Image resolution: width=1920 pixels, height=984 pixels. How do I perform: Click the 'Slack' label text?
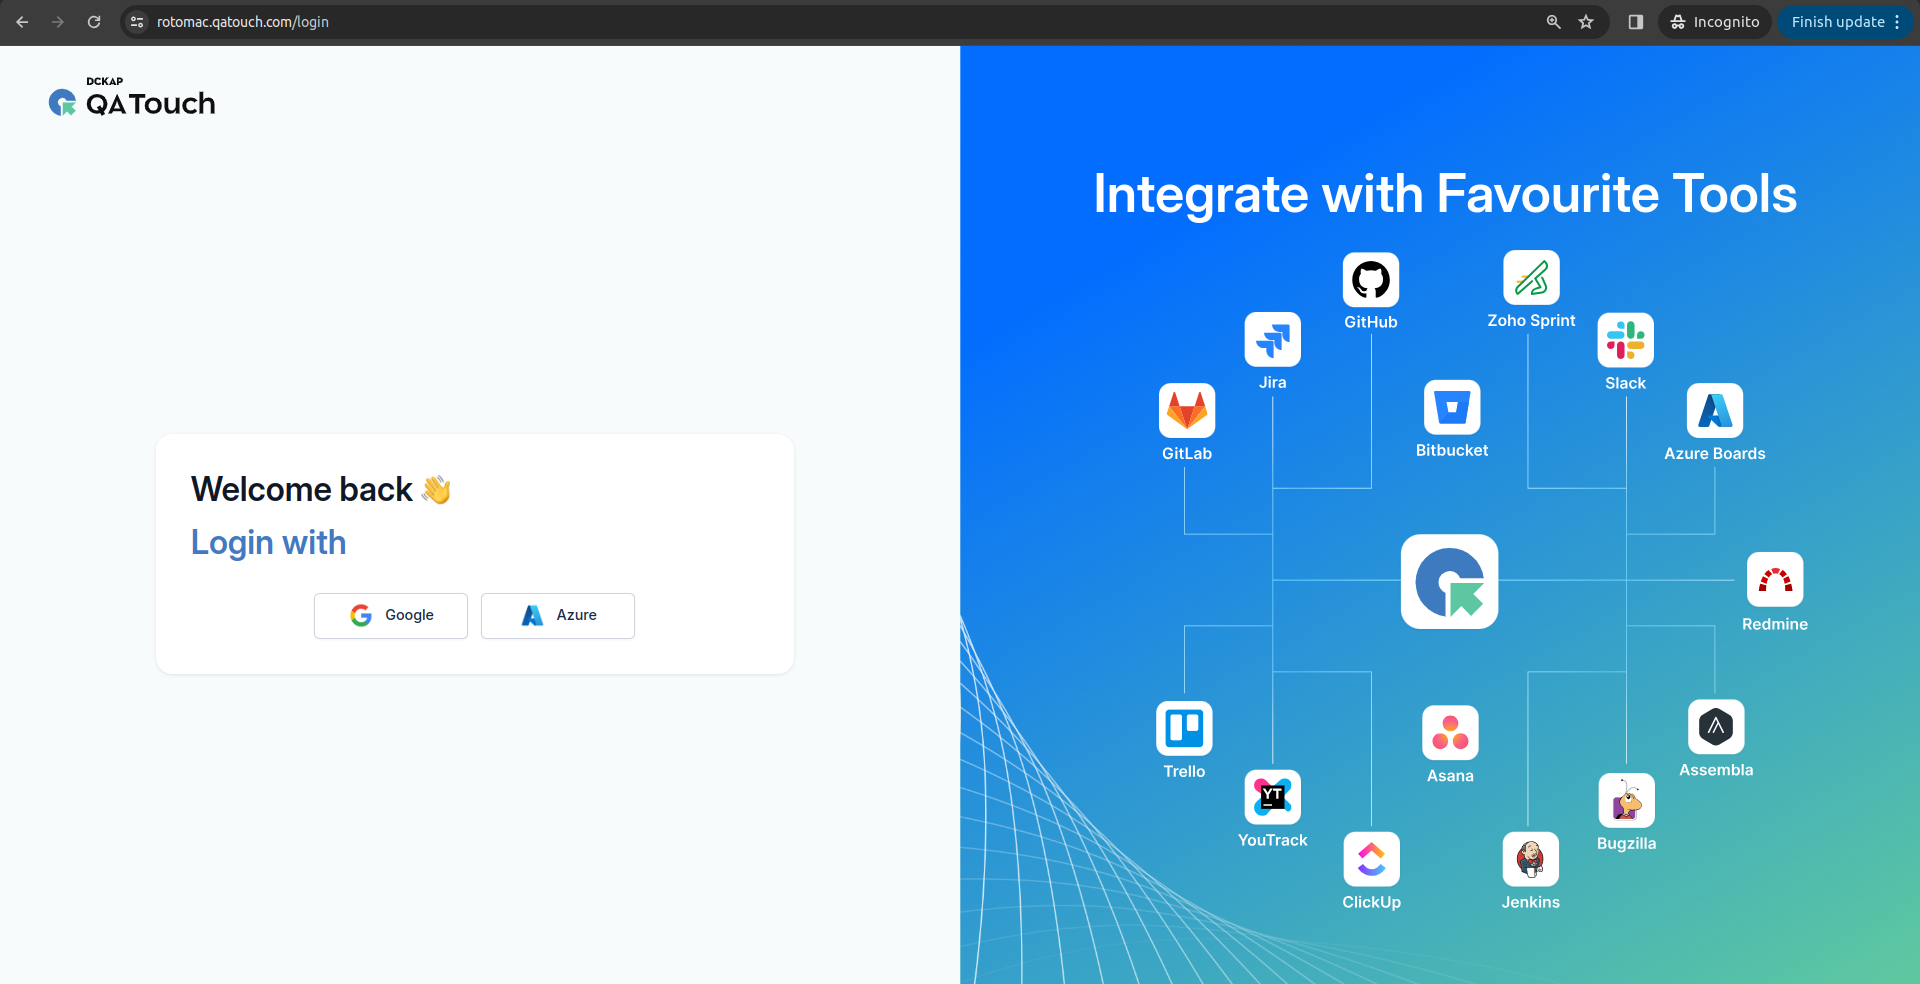point(1626,384)
